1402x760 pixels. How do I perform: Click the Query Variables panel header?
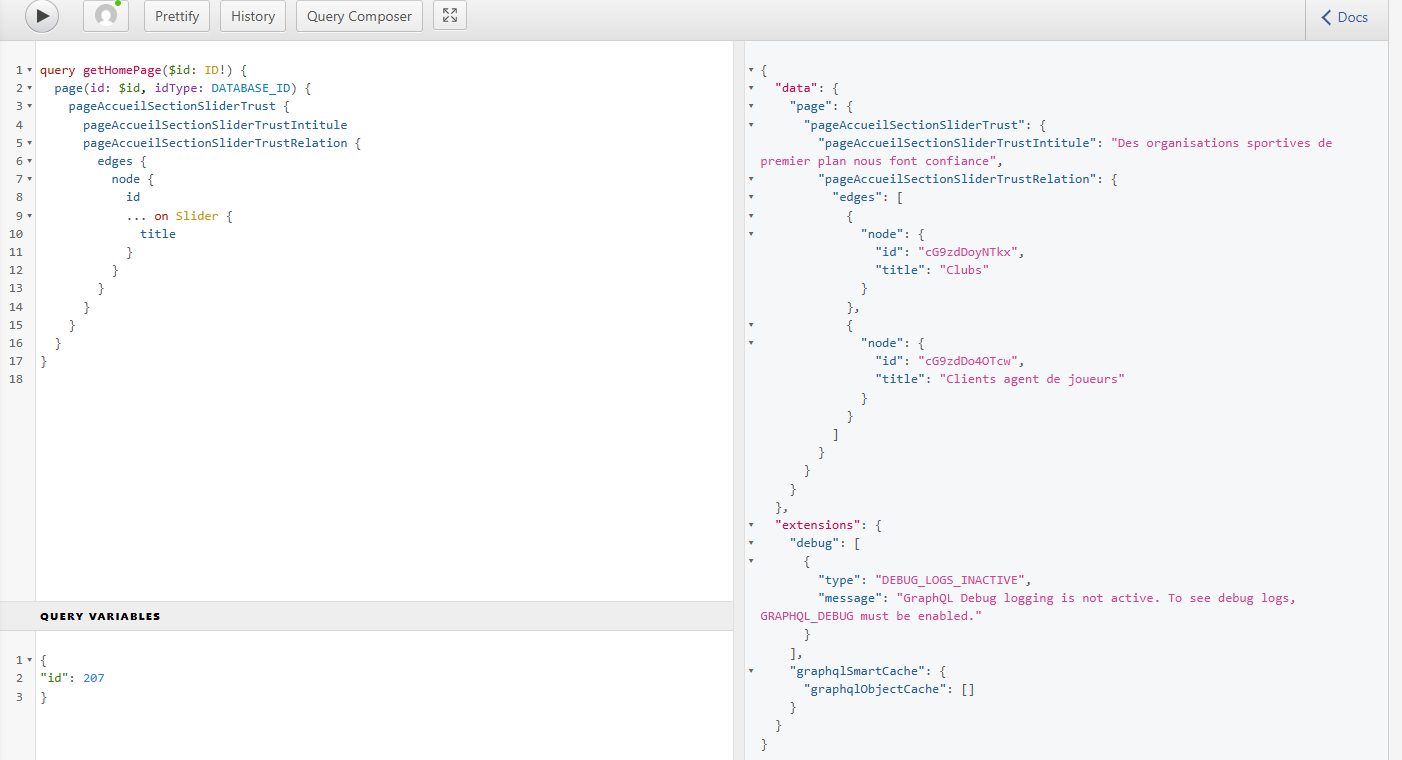366,616
